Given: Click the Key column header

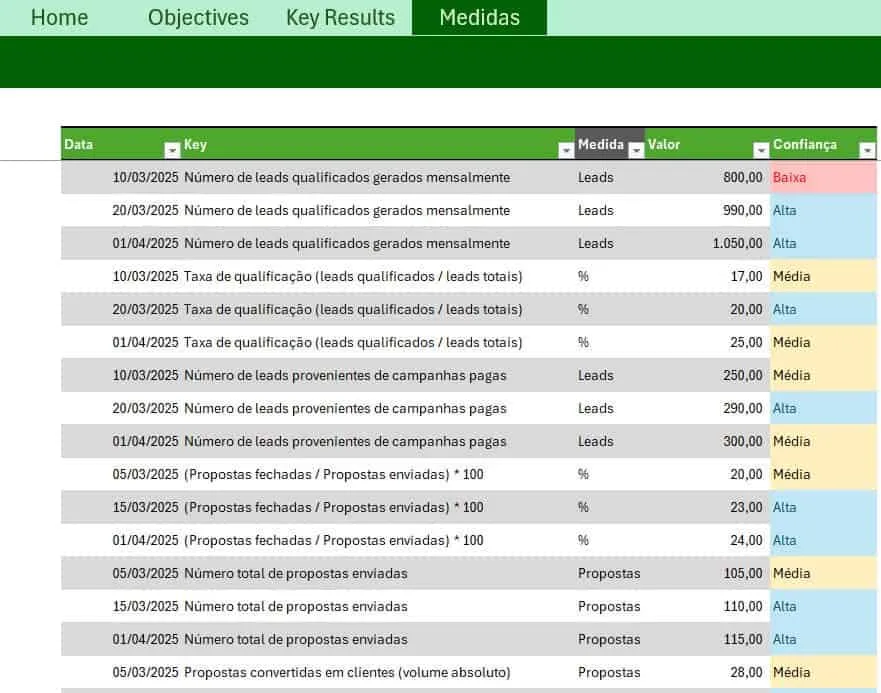Looking at the screenshot, I should click(378, 144).
